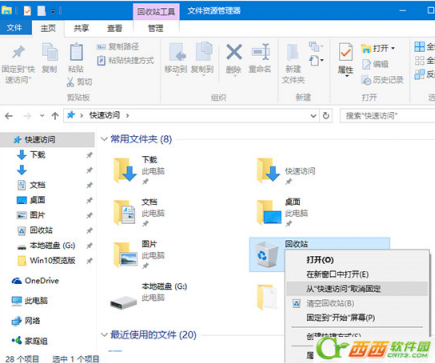Viewport: 435px width, 363px height.
Task: Click the Rename (重命名) ribbon icon
Action: [260, 52]
